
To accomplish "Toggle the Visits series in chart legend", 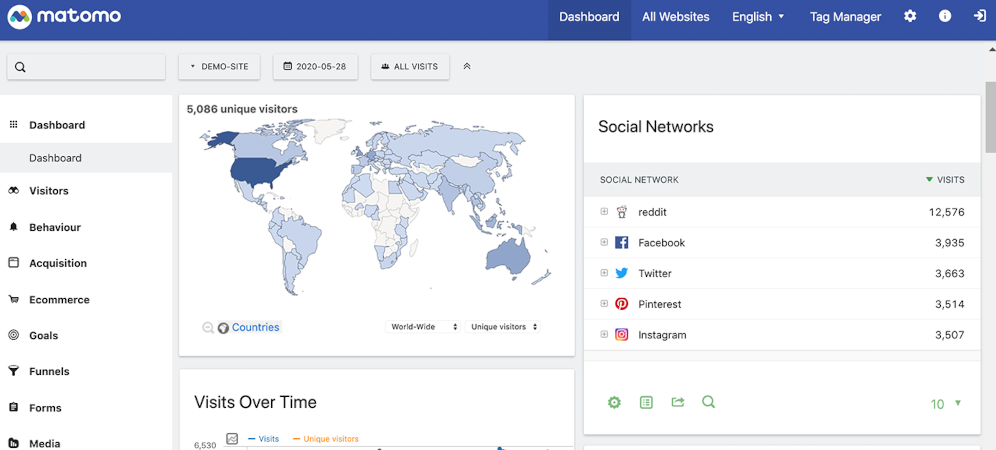I will point(264,439).
